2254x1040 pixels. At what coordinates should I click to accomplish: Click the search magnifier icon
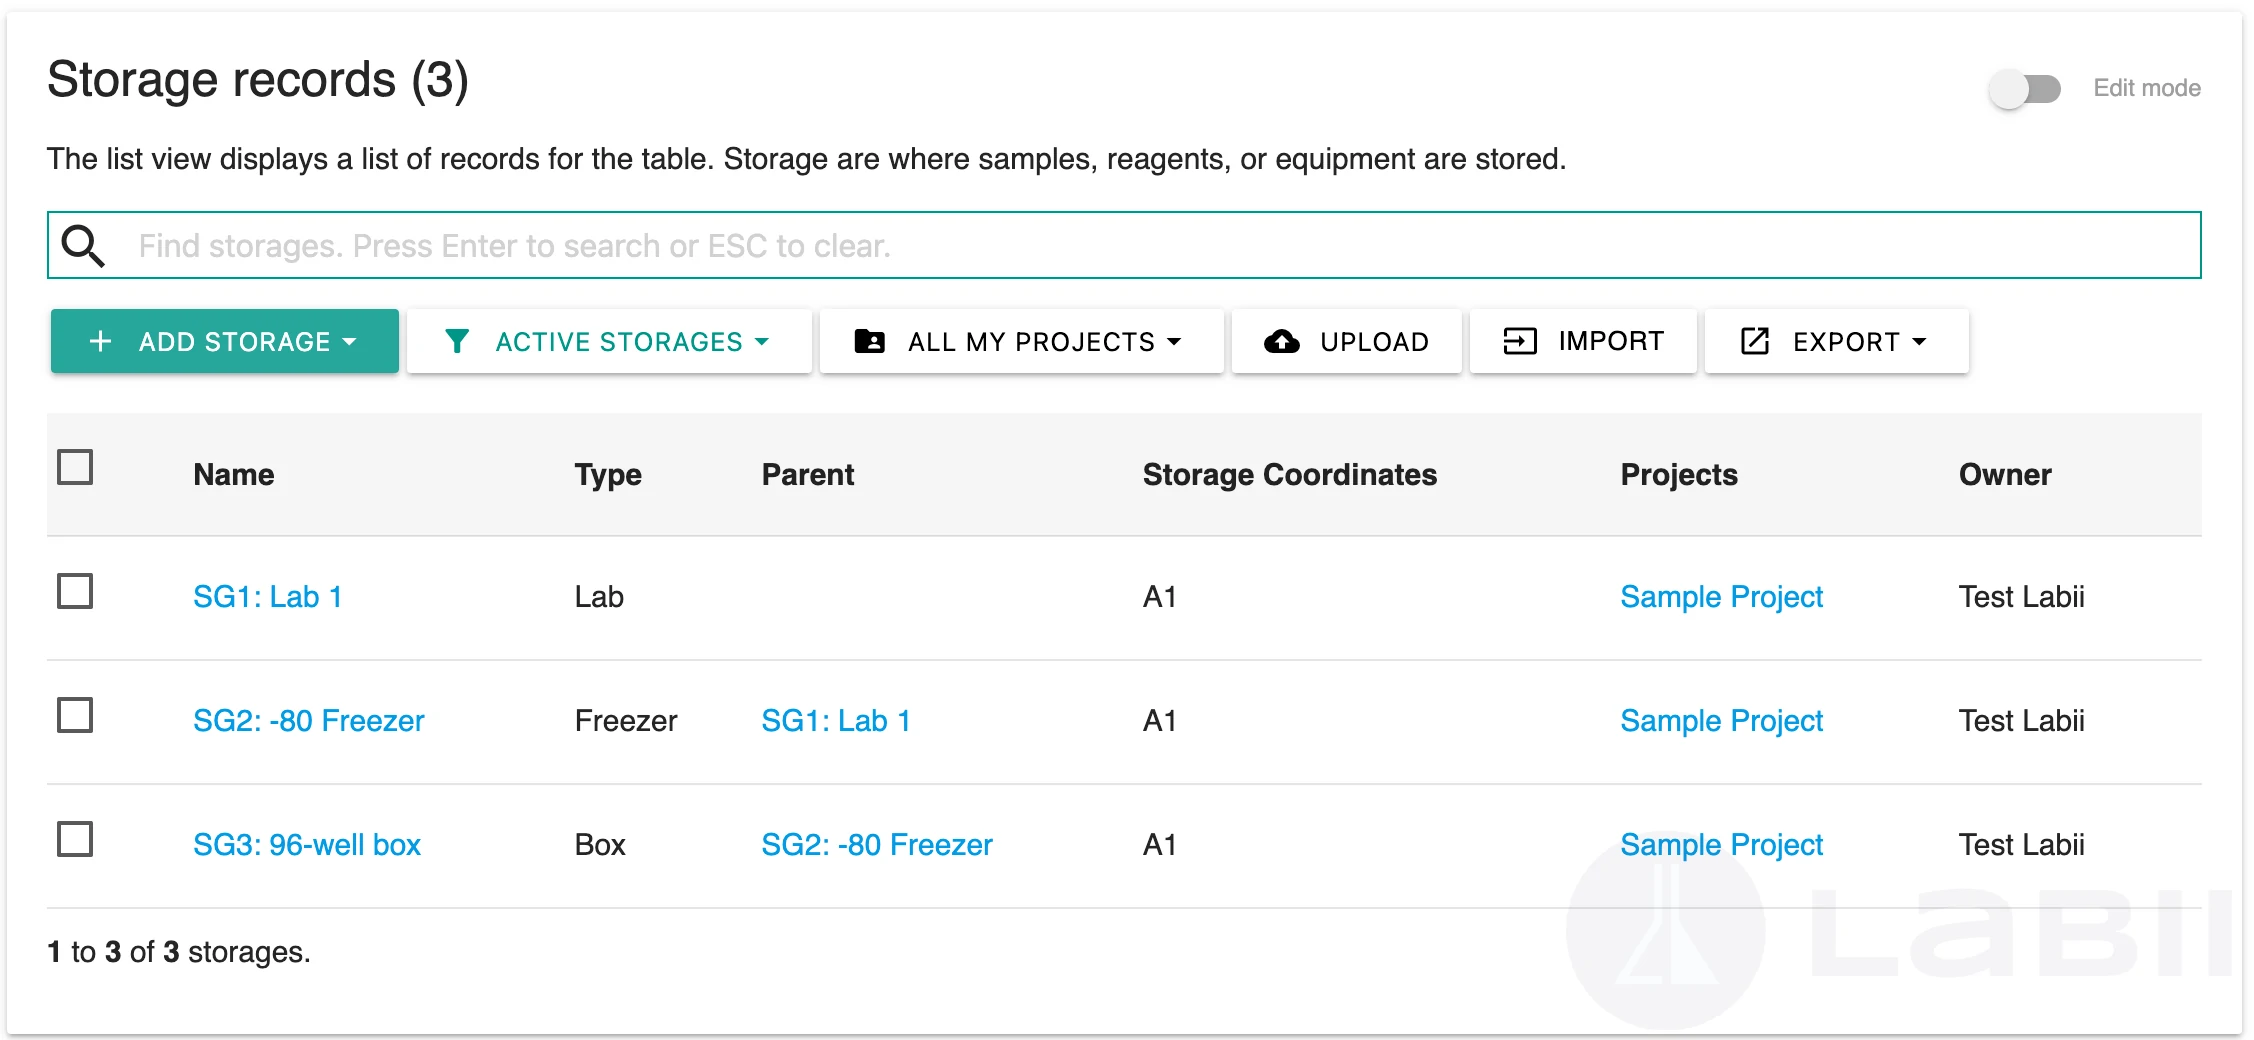(83, 245)
